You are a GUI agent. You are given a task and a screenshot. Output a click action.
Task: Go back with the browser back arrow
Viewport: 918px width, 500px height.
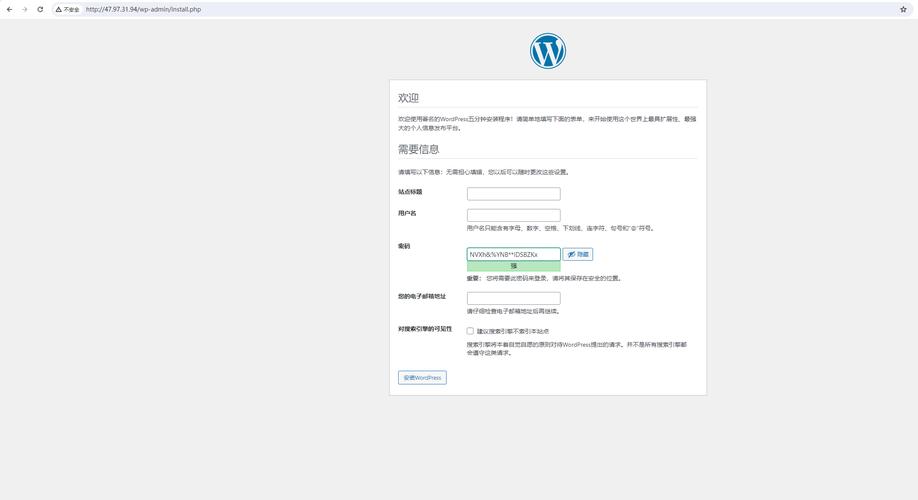tap(9, 9)
